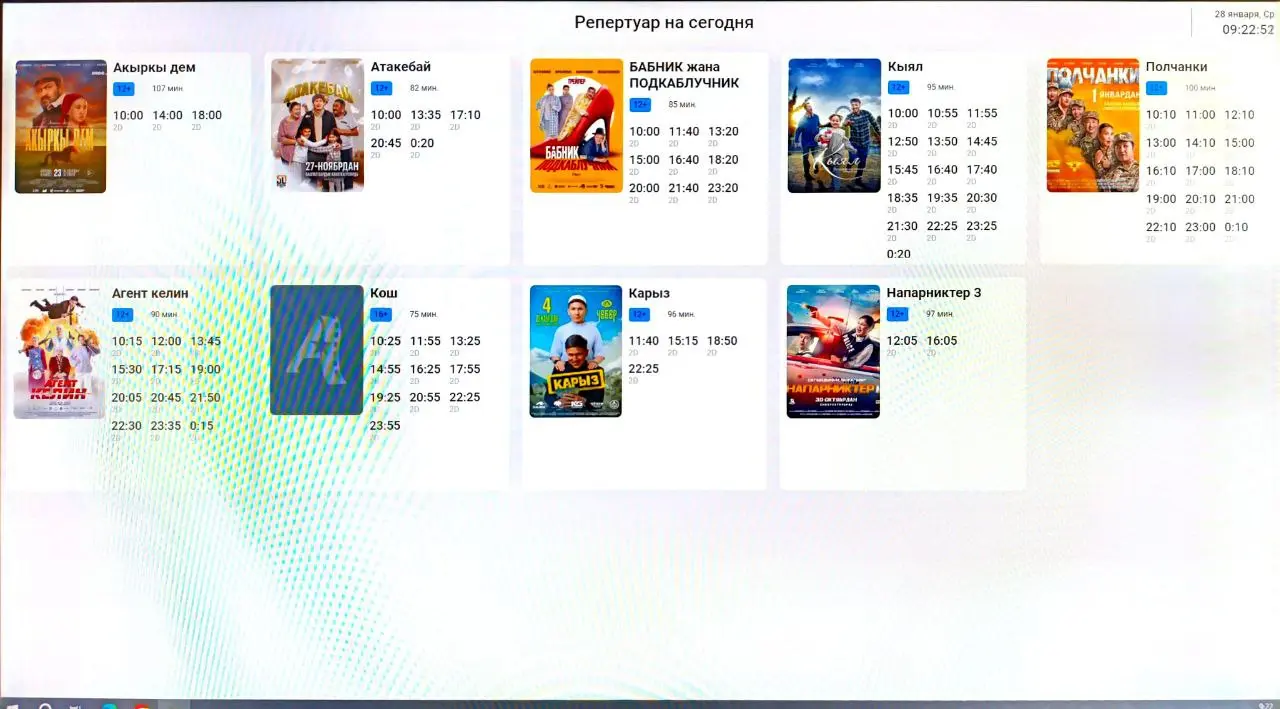This screenshot has height=709, width=1280.
Task: Pick the 16:05 showtime for Напарниктер 3
Action: pos(942,342)
